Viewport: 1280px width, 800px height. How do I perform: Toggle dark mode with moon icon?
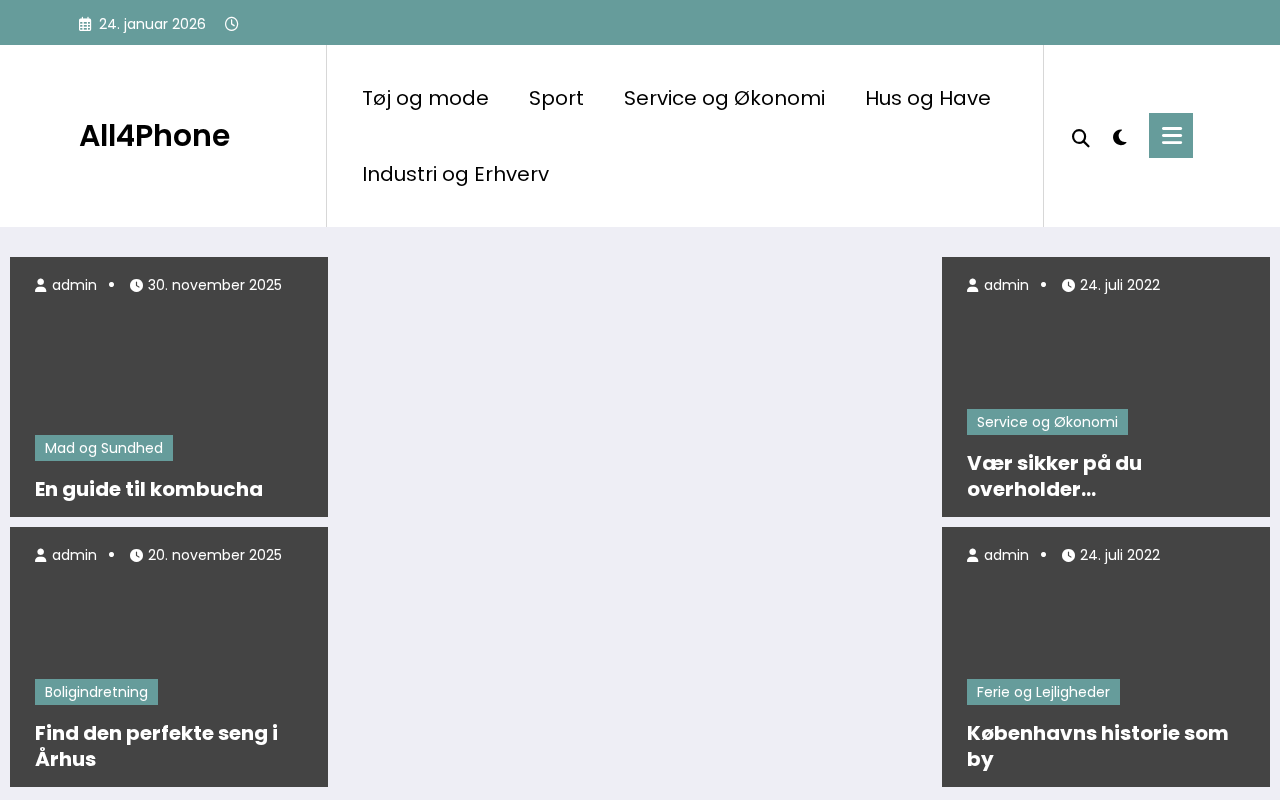pyautogui.click(x=1120, y=138)
